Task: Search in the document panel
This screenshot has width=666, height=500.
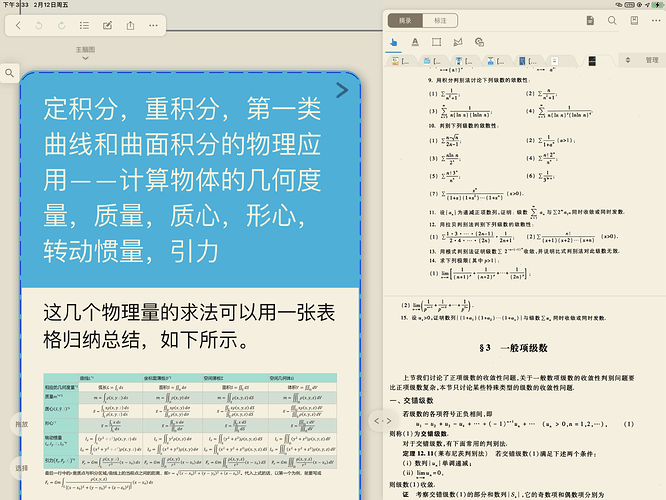Action: (612, 20)
